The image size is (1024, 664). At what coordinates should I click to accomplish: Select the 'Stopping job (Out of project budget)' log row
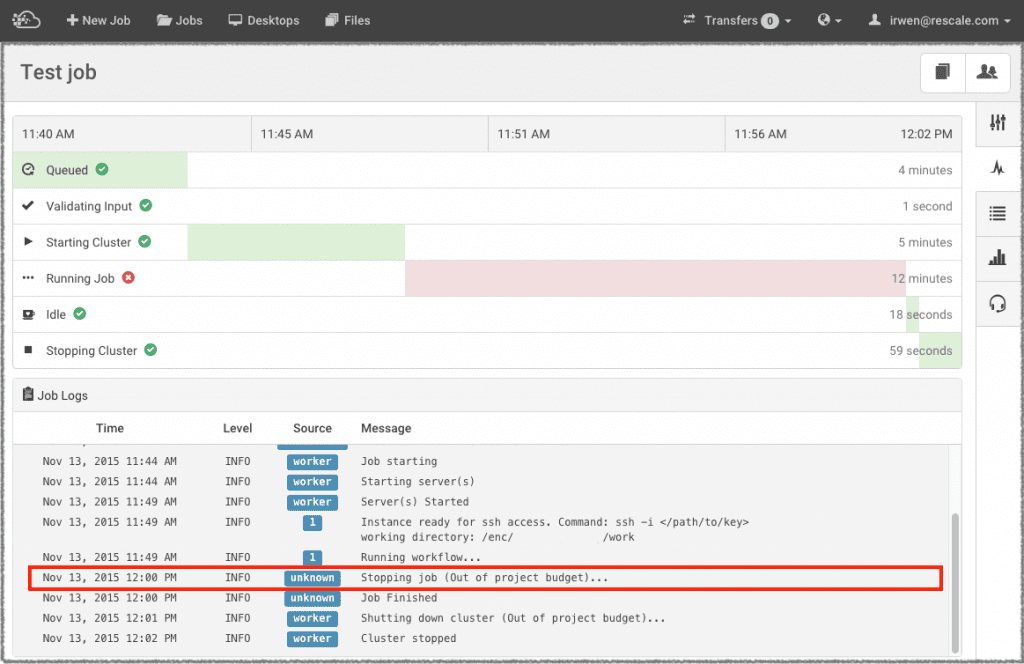pos(485,578)
